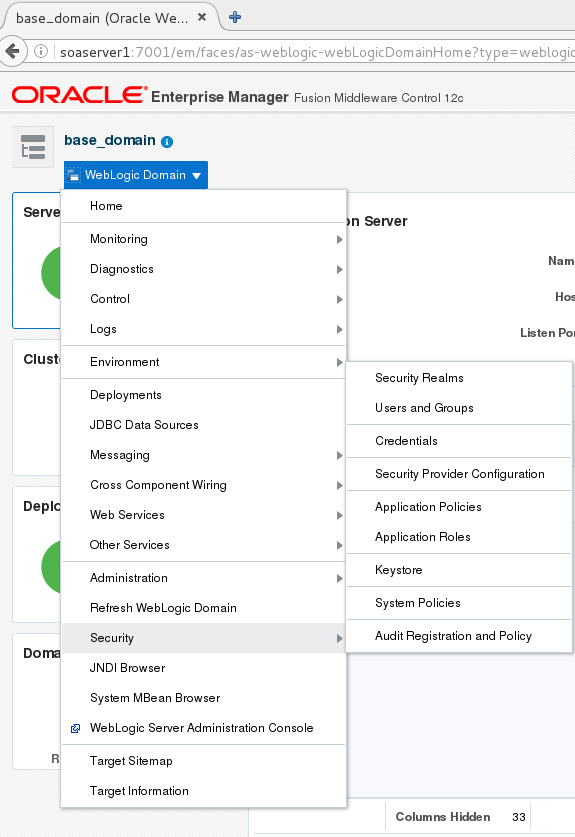Open a new browser tab with plus icon
Screen dimensions: 575x837
(x=235, y=17)
